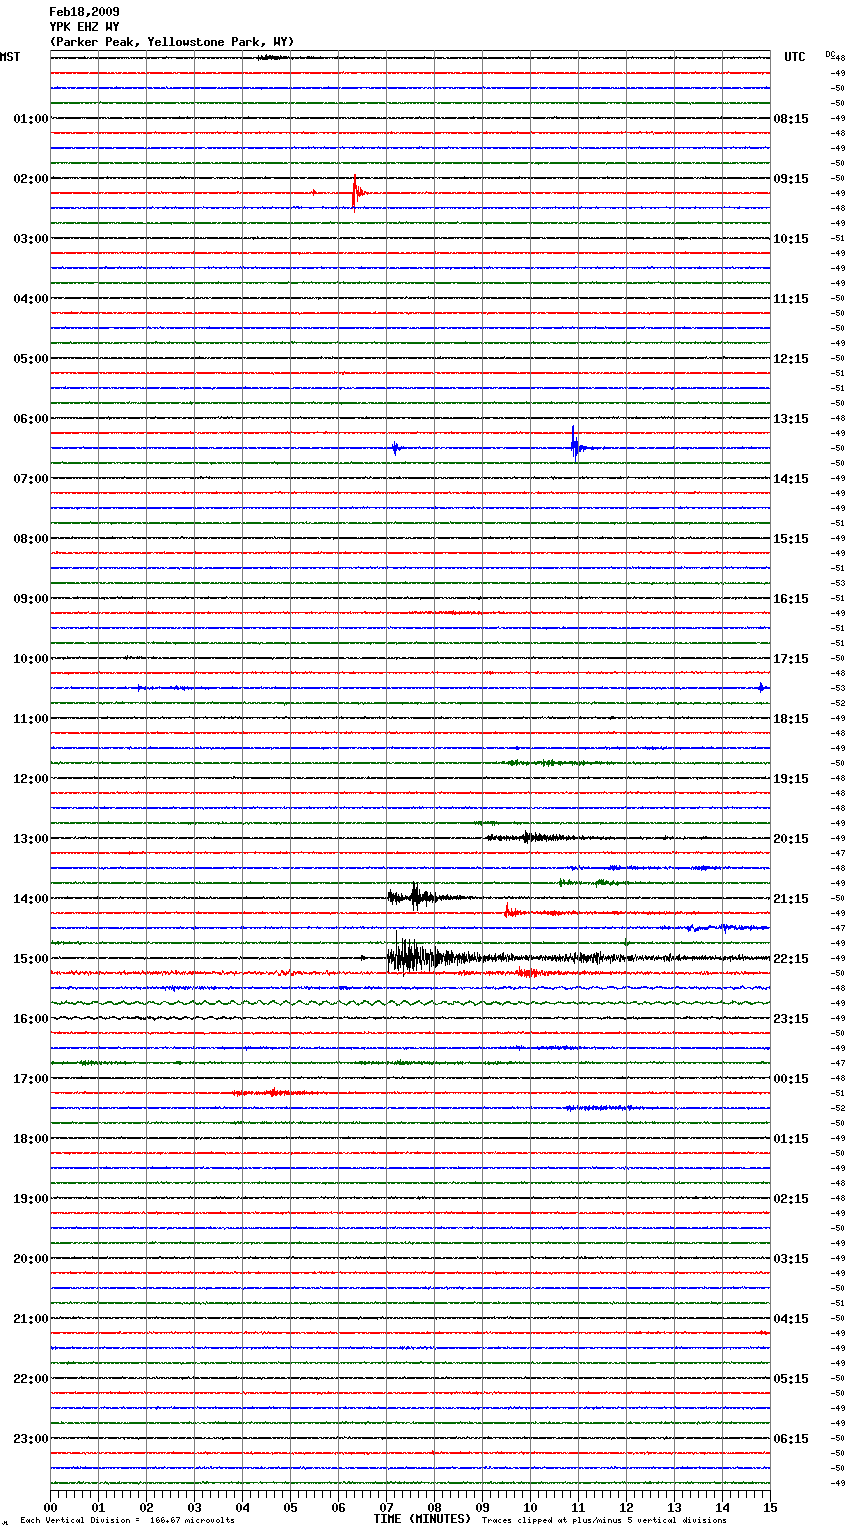Select the 10:00 MST row label
The width and height of the screenshot is (850, 1534).
coord(31,659)
